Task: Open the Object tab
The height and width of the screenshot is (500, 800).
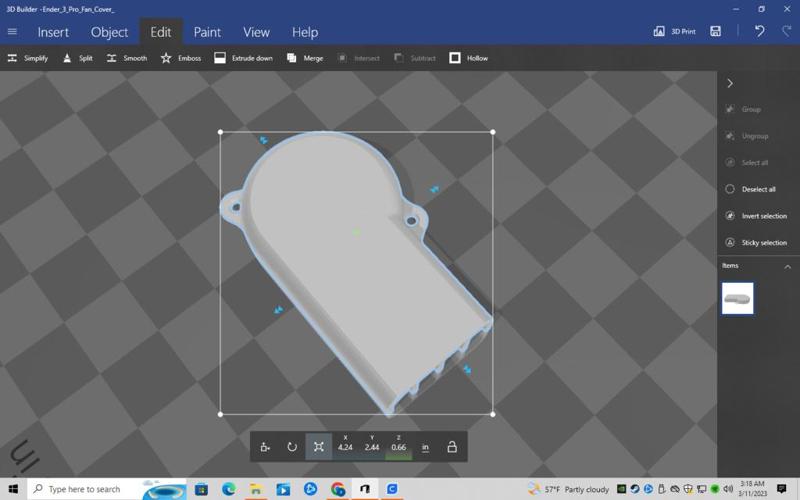Action: [109, 32]
